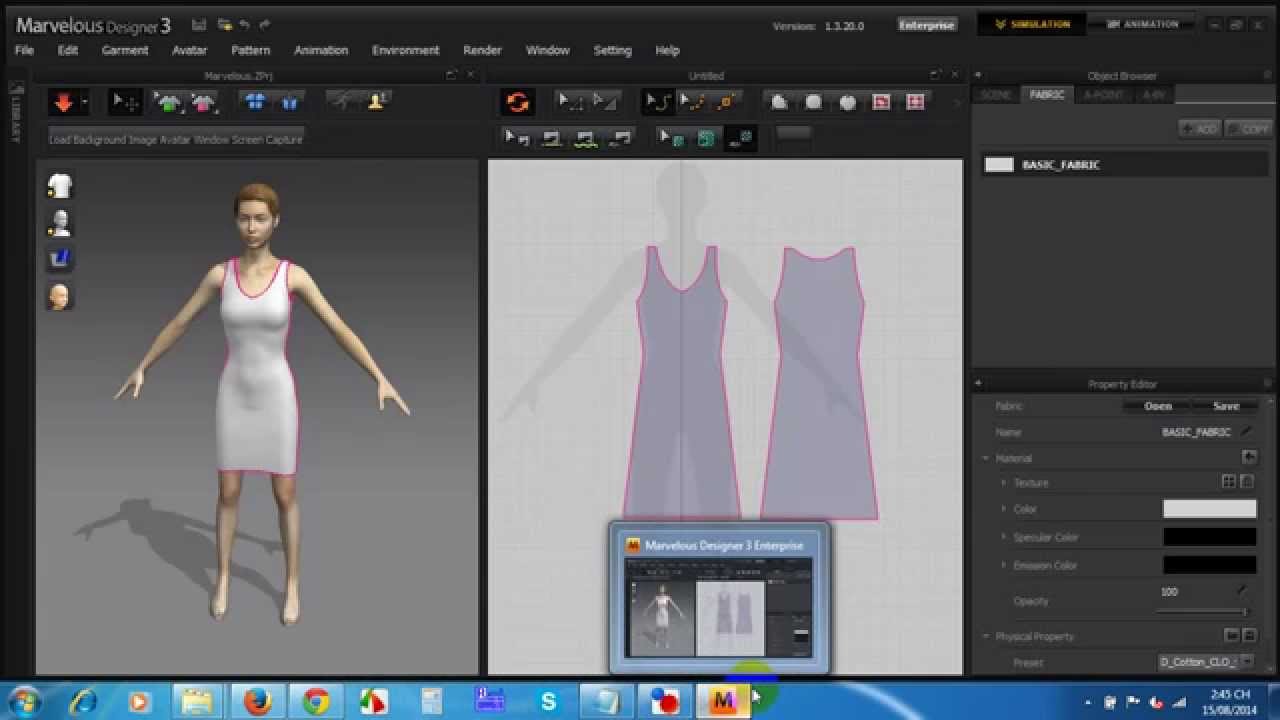Click the Open fabric button
The image size is (1280, 720).
coord(1158,406)
